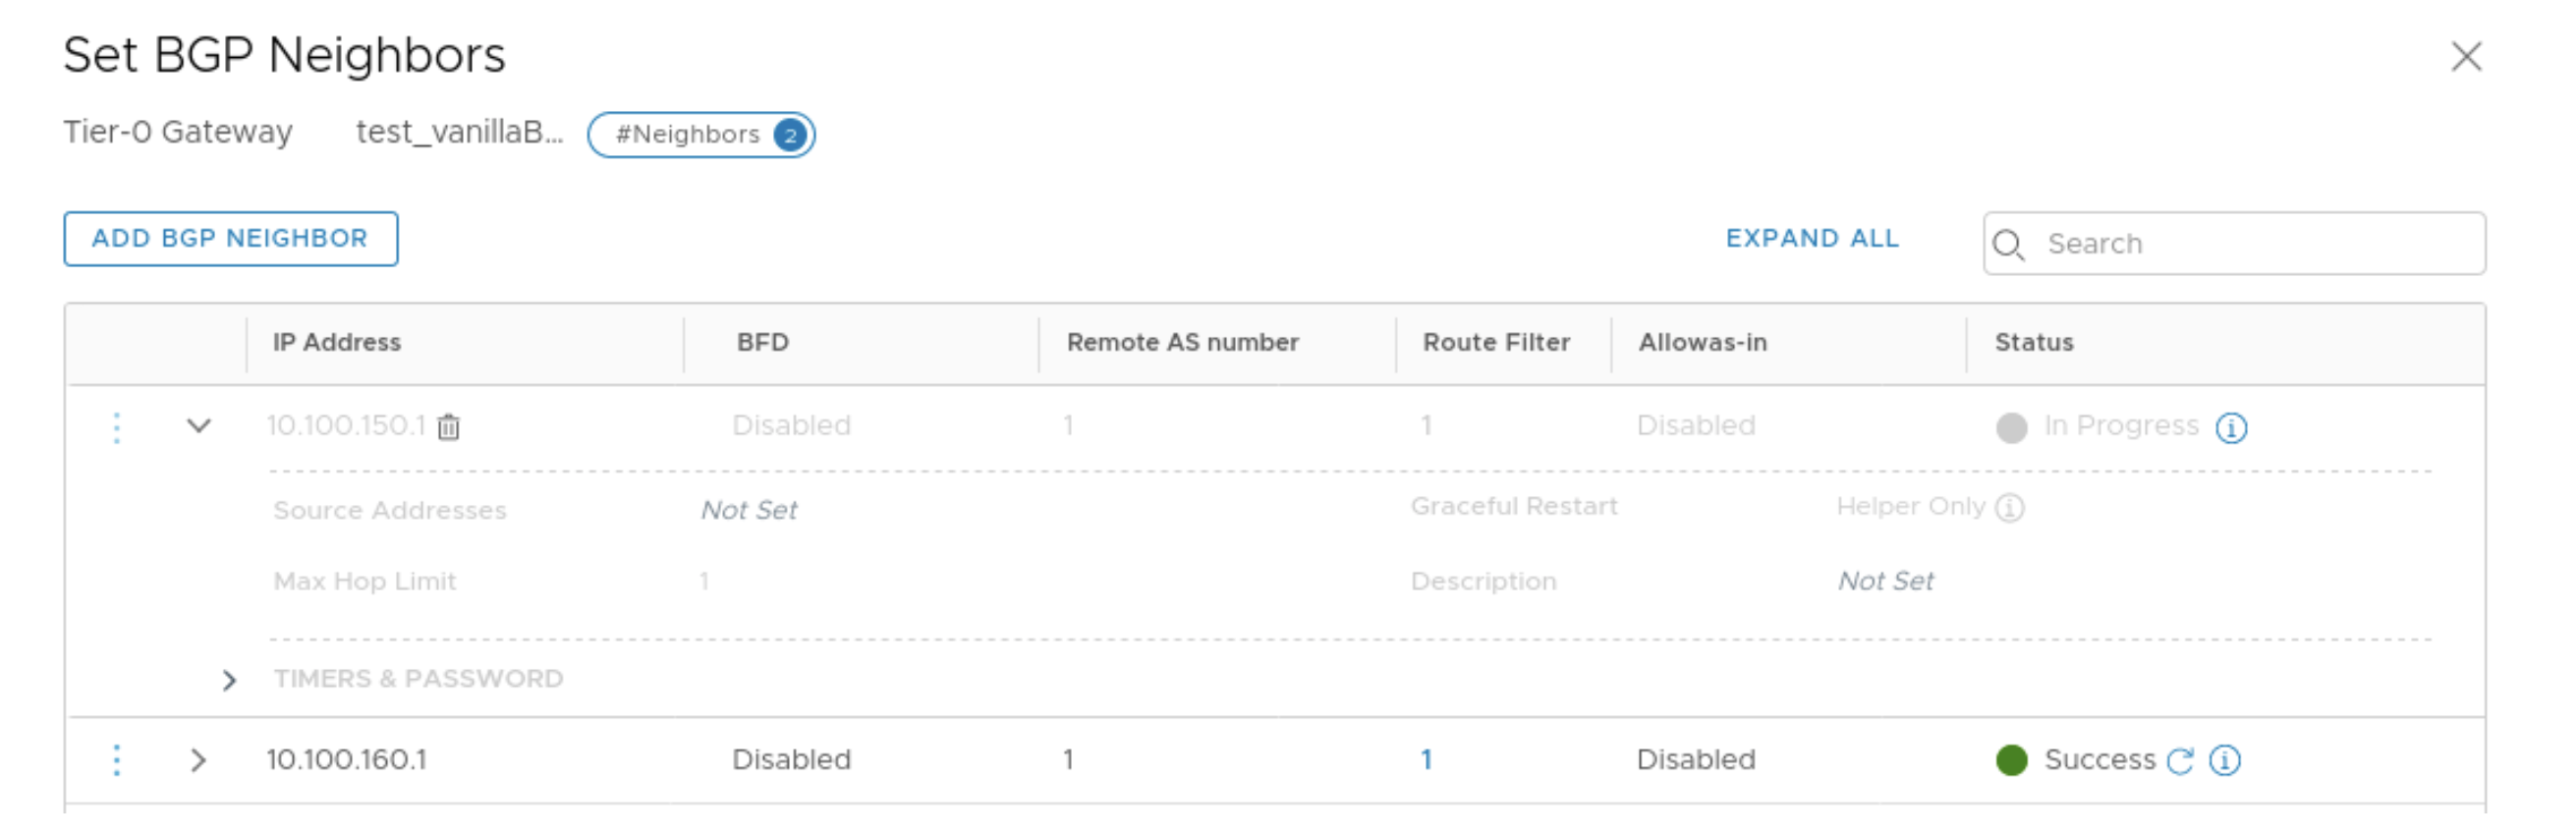Refresh status of 10.100.160.1 neighbor
This screenshot has width=2576, height=837.
coord(2180,761)
